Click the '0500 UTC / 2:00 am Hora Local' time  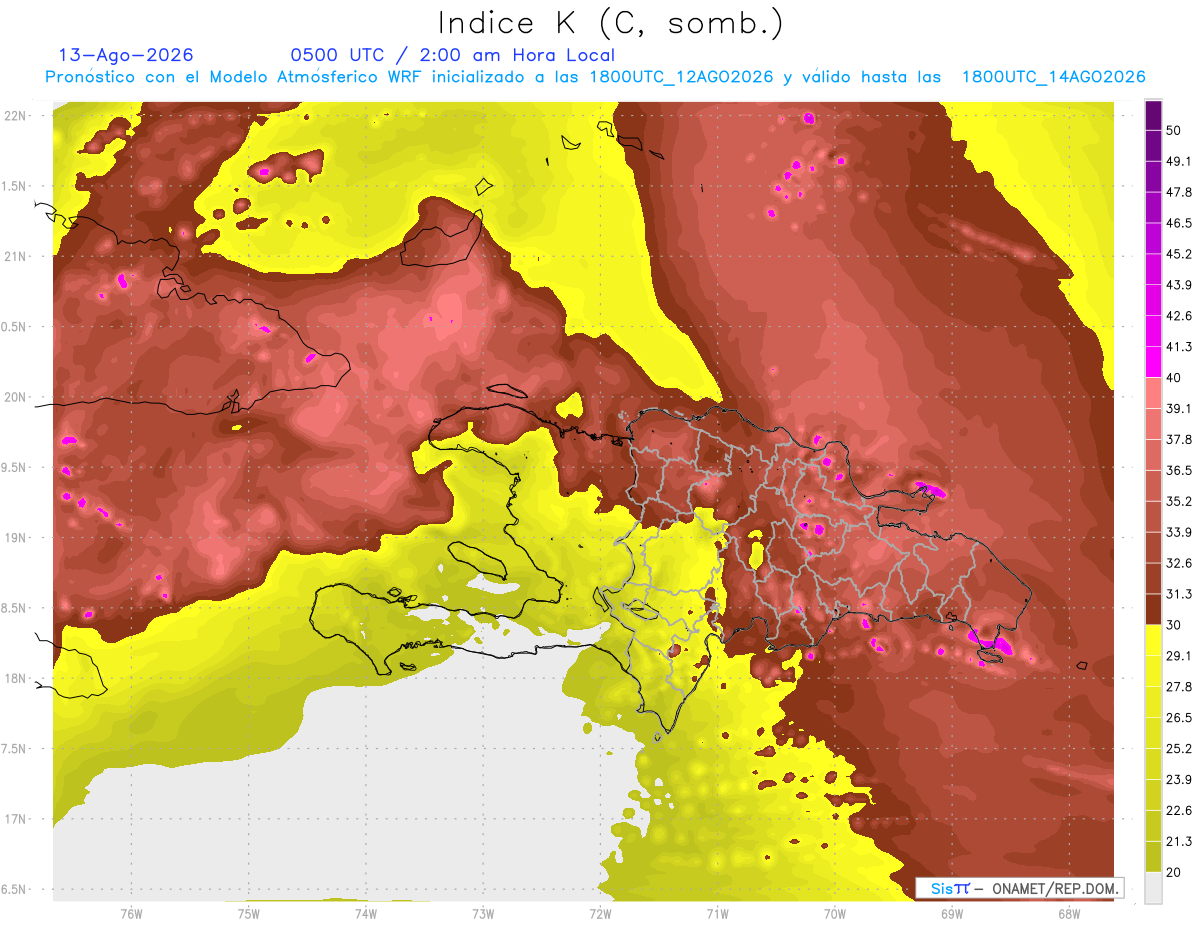(x=452, y=55)
